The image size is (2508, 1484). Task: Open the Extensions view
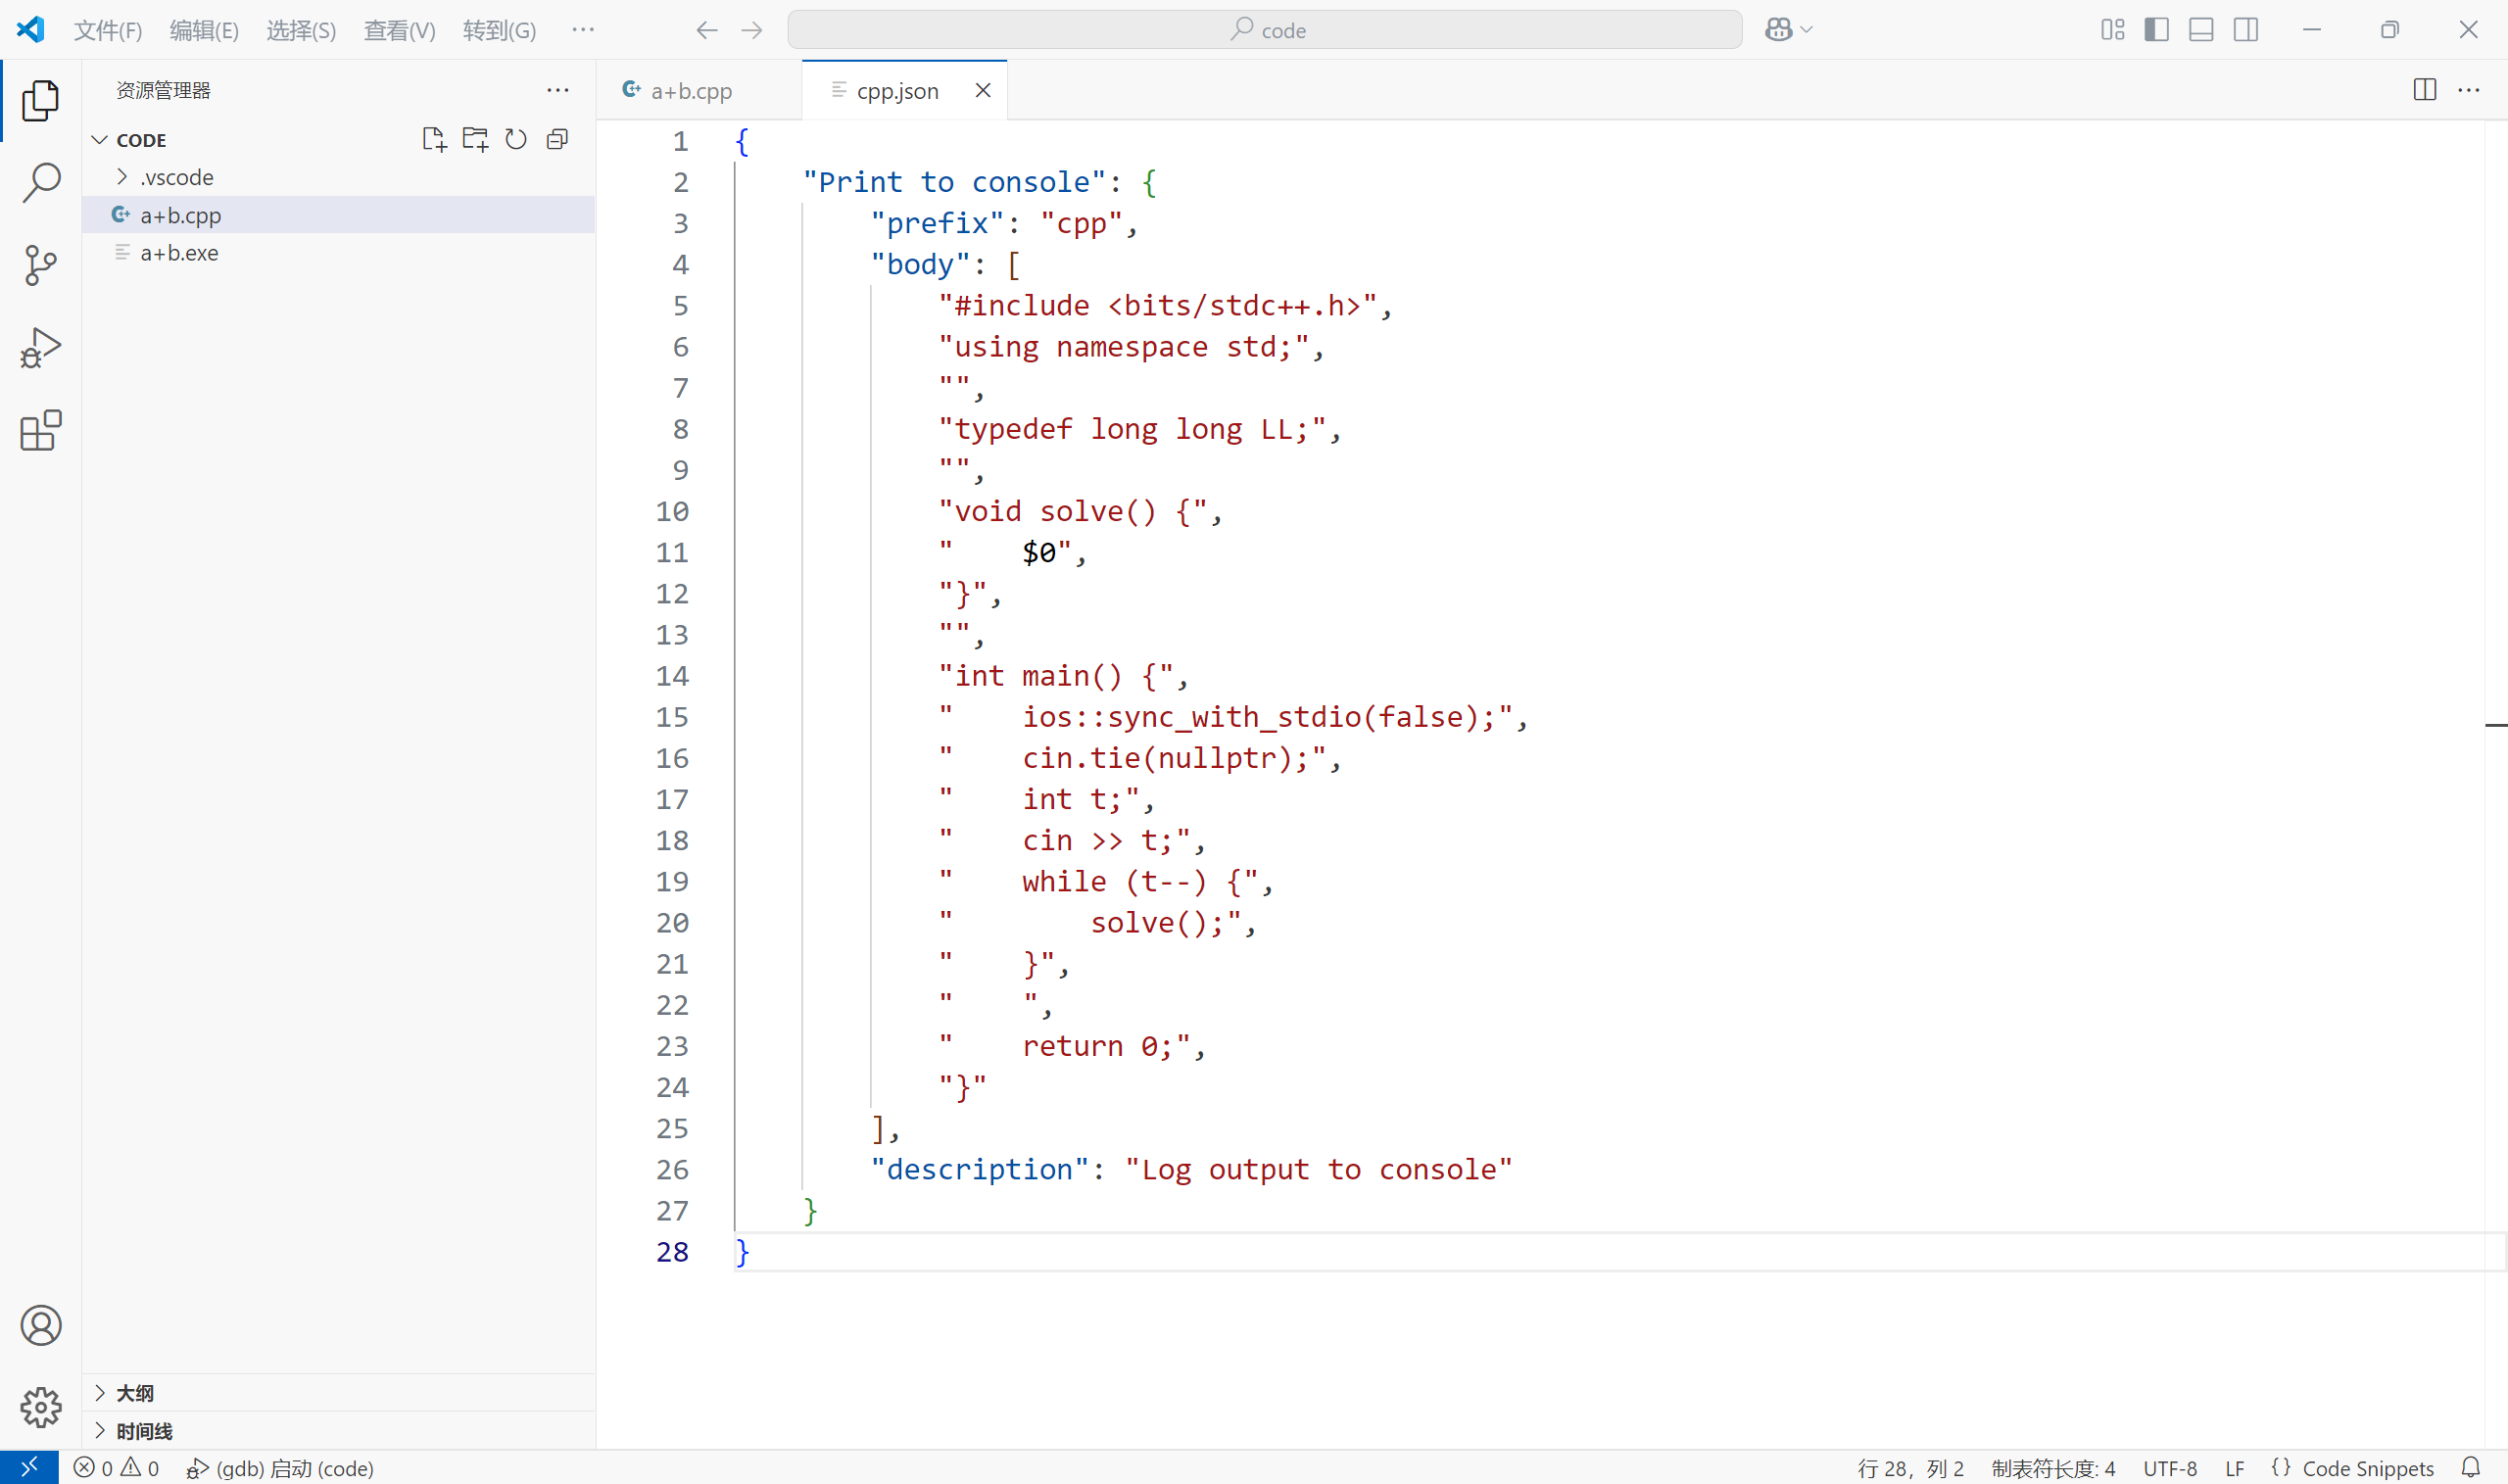[40, 431]
